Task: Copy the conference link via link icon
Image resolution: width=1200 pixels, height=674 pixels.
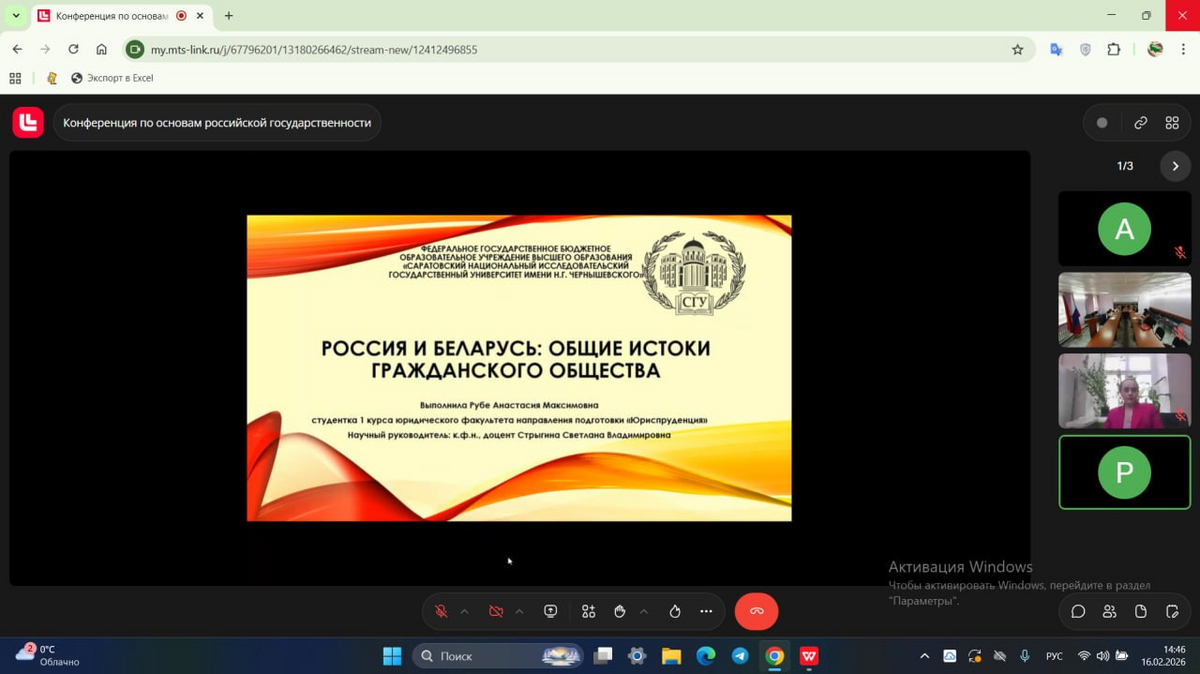Action: tap(1141, 123)
